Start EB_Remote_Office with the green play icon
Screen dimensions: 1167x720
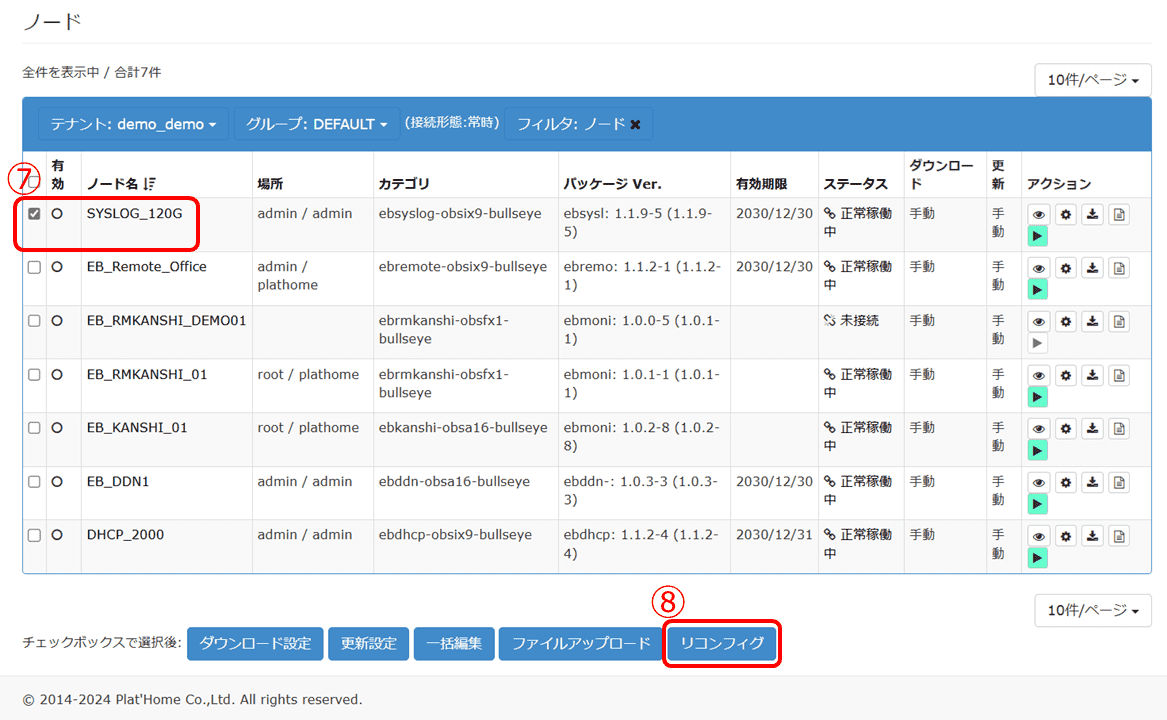pyautogui.click(x=1037, y=289)
